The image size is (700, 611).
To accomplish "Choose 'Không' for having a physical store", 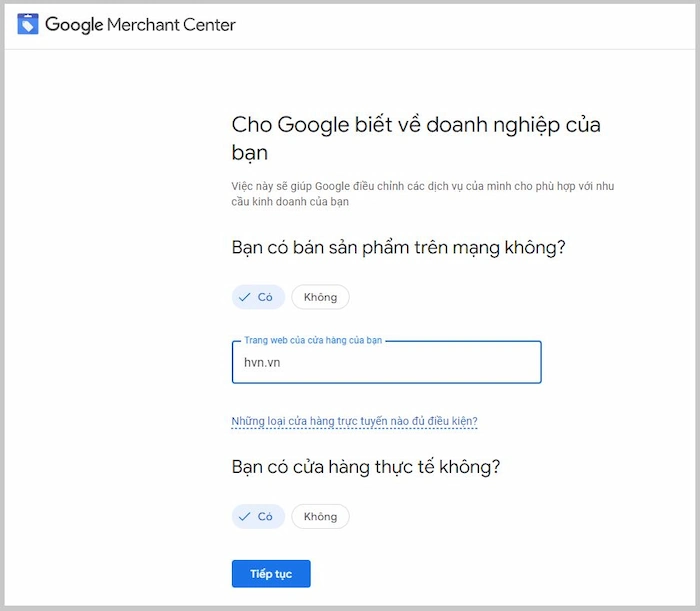I will coord(320,516).
